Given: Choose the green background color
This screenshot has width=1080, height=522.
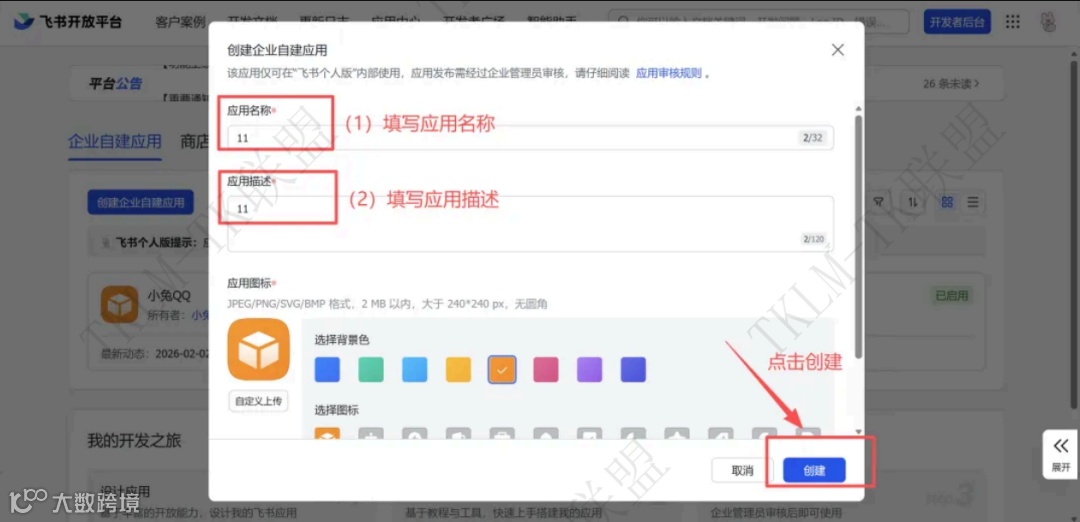Looking at the screenshot, I should coord(371,370).
